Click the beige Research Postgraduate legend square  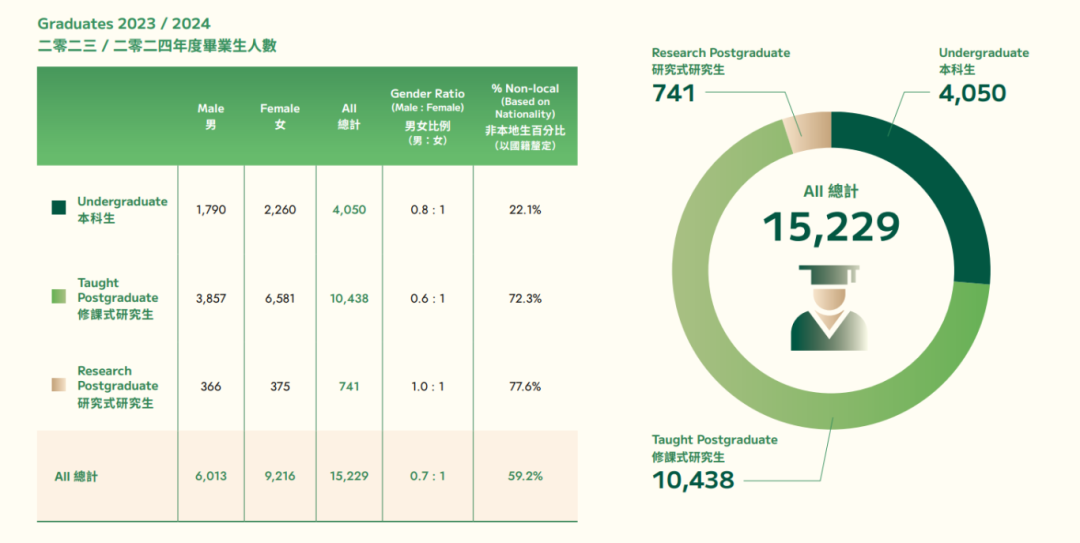click(59, 386)
